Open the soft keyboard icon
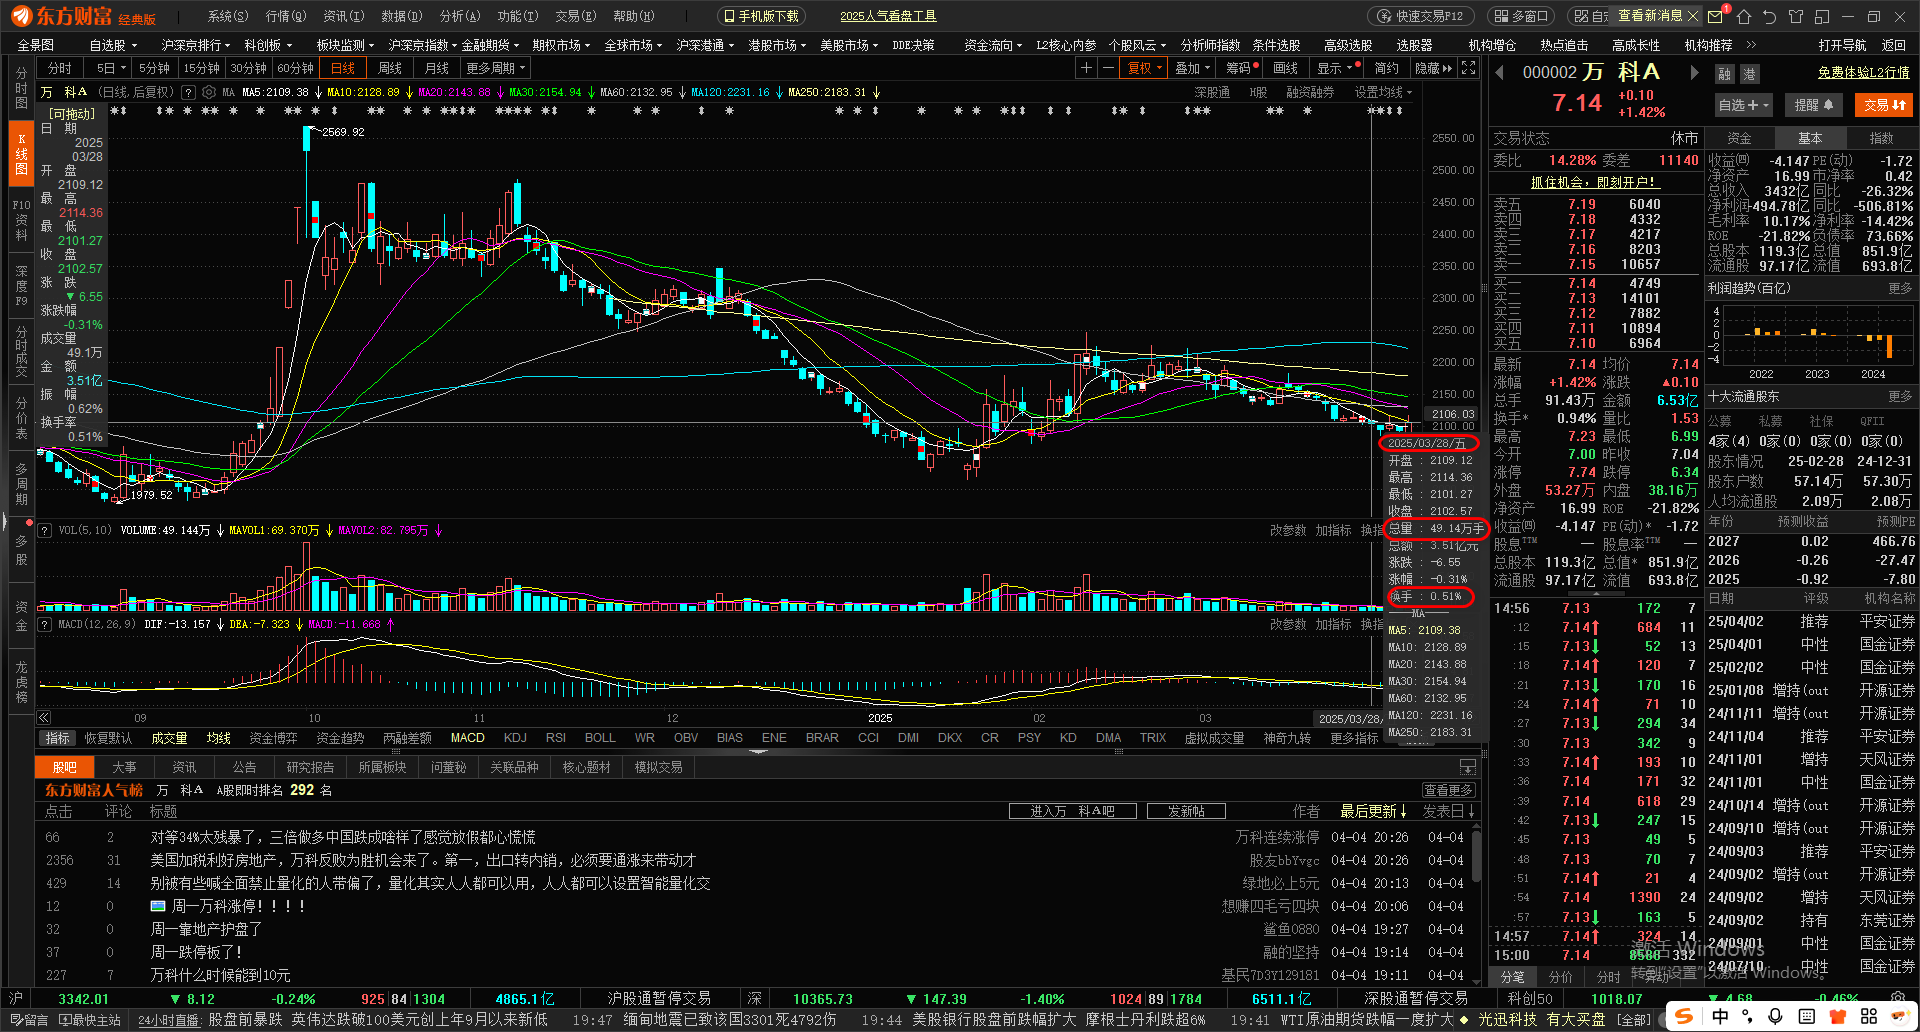Image resolution: width=1920 pixels, height=1032 pixels. pos(1807,1016)
